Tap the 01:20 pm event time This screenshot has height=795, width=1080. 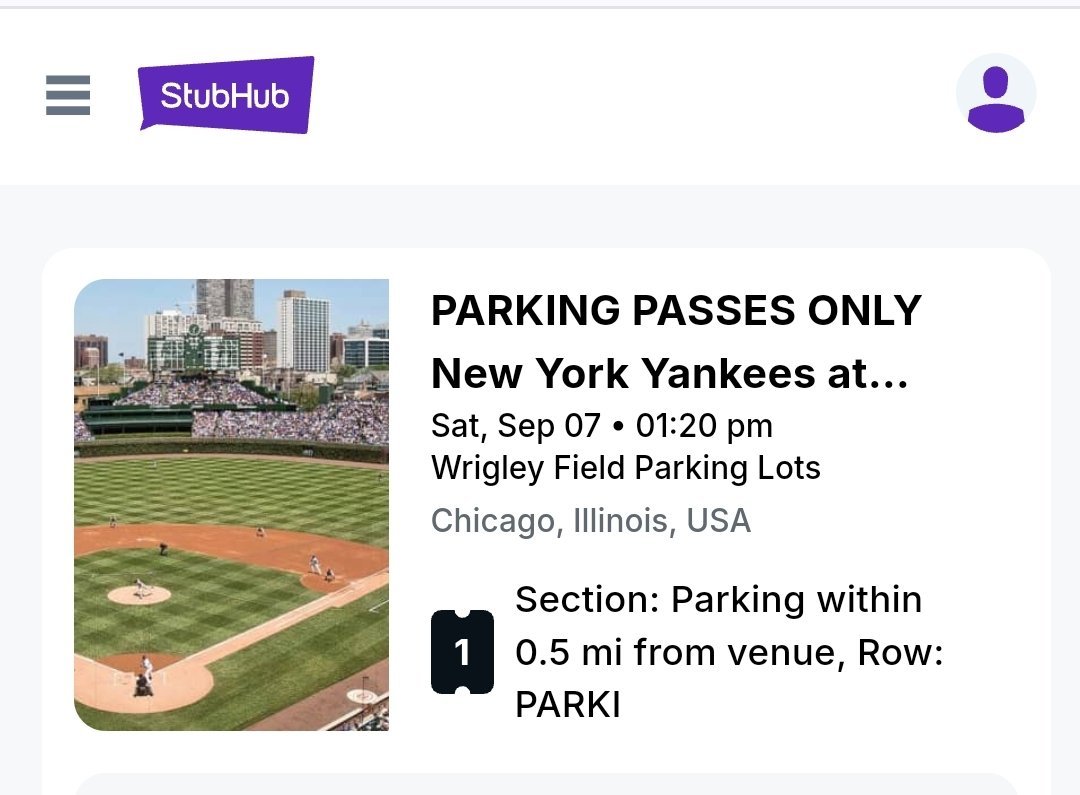(x=704, y=425)
